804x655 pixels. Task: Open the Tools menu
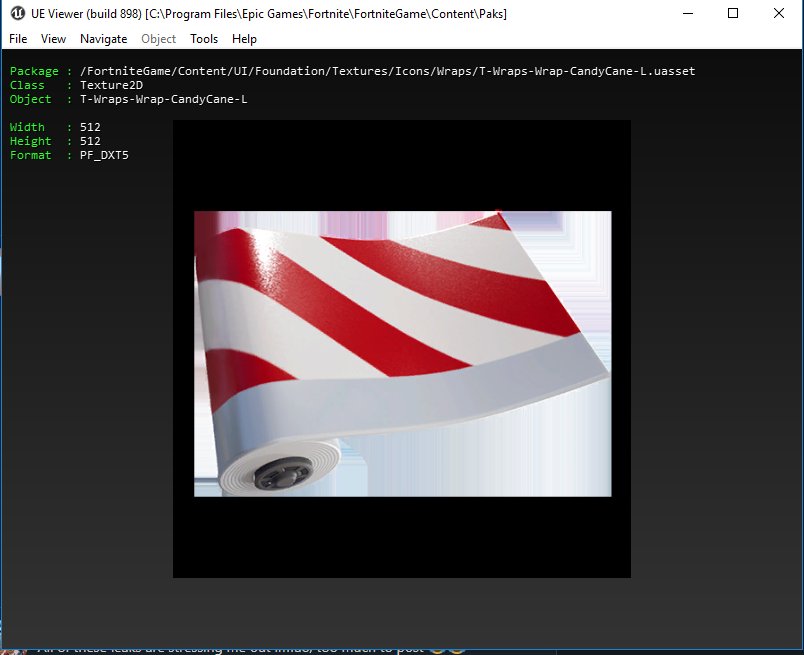(x=204, y=39)
